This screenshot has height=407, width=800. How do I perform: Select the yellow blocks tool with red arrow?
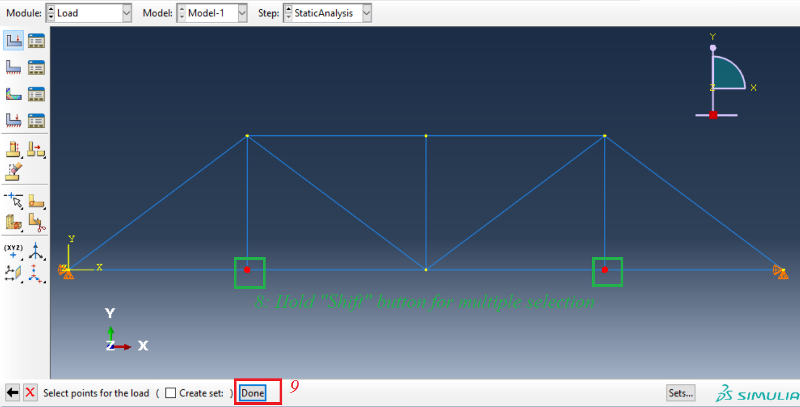[x=36, y=149]
